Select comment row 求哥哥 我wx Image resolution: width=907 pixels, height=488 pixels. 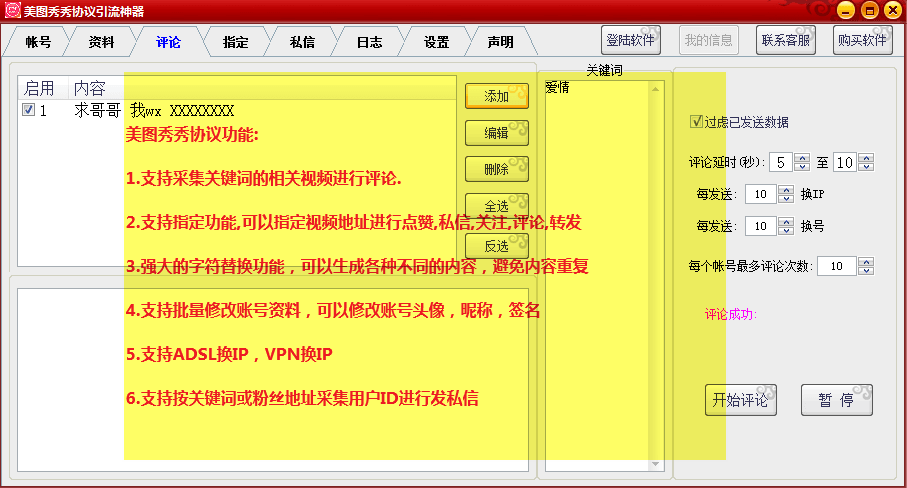237,110
